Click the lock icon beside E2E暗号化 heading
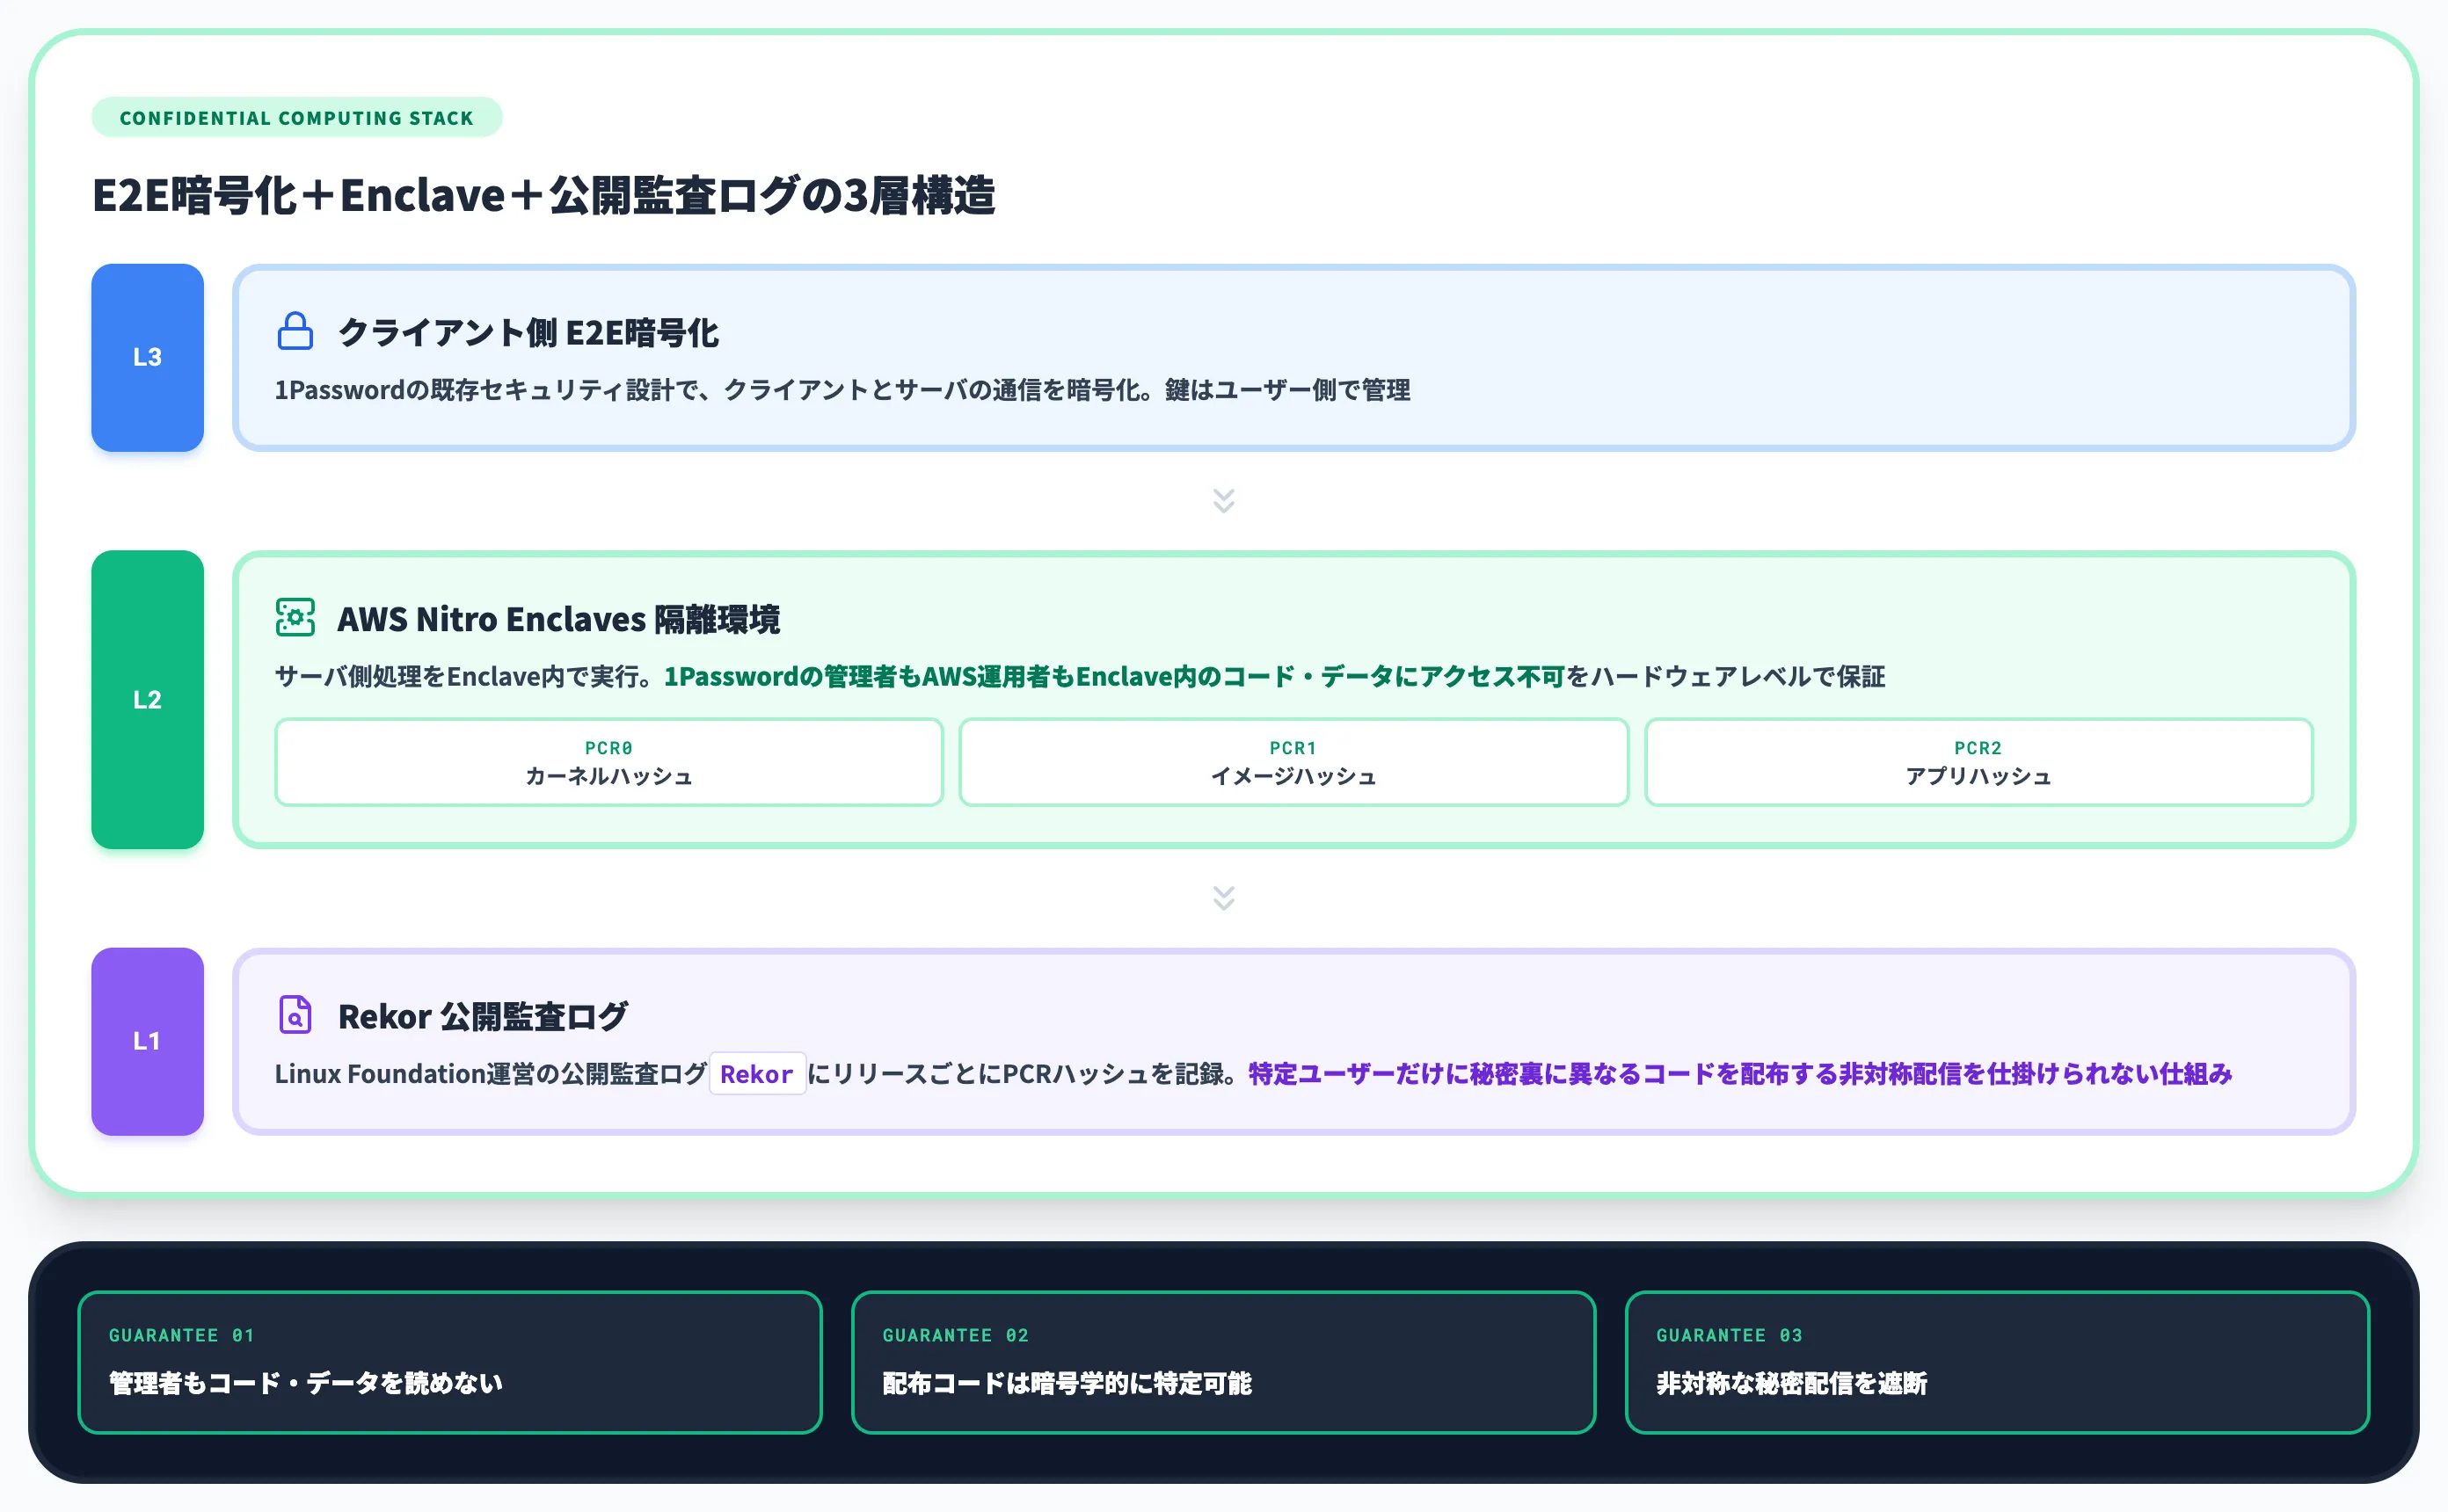This screenshot has height=1512, width=2448. click(295, 331)
